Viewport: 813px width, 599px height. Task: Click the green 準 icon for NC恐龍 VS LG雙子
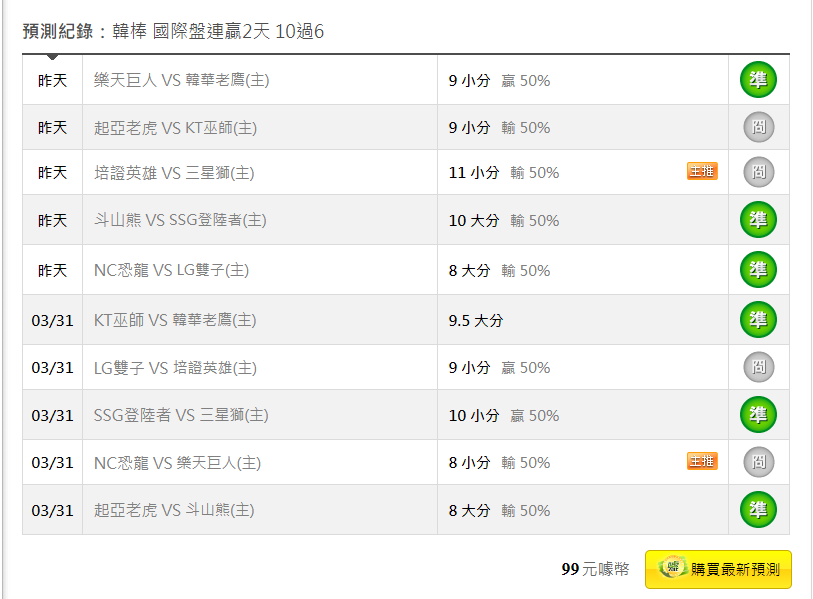(x=758, y=270)
